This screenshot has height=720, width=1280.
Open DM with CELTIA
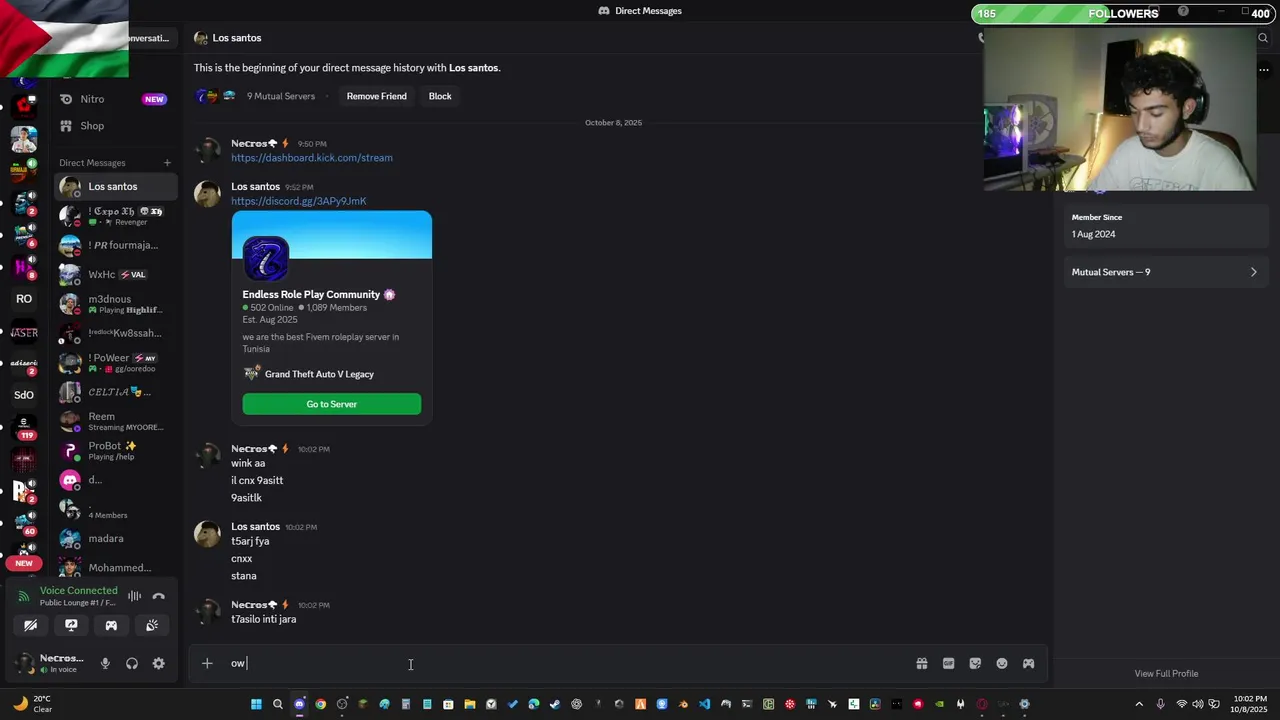[x=116, y=392]
